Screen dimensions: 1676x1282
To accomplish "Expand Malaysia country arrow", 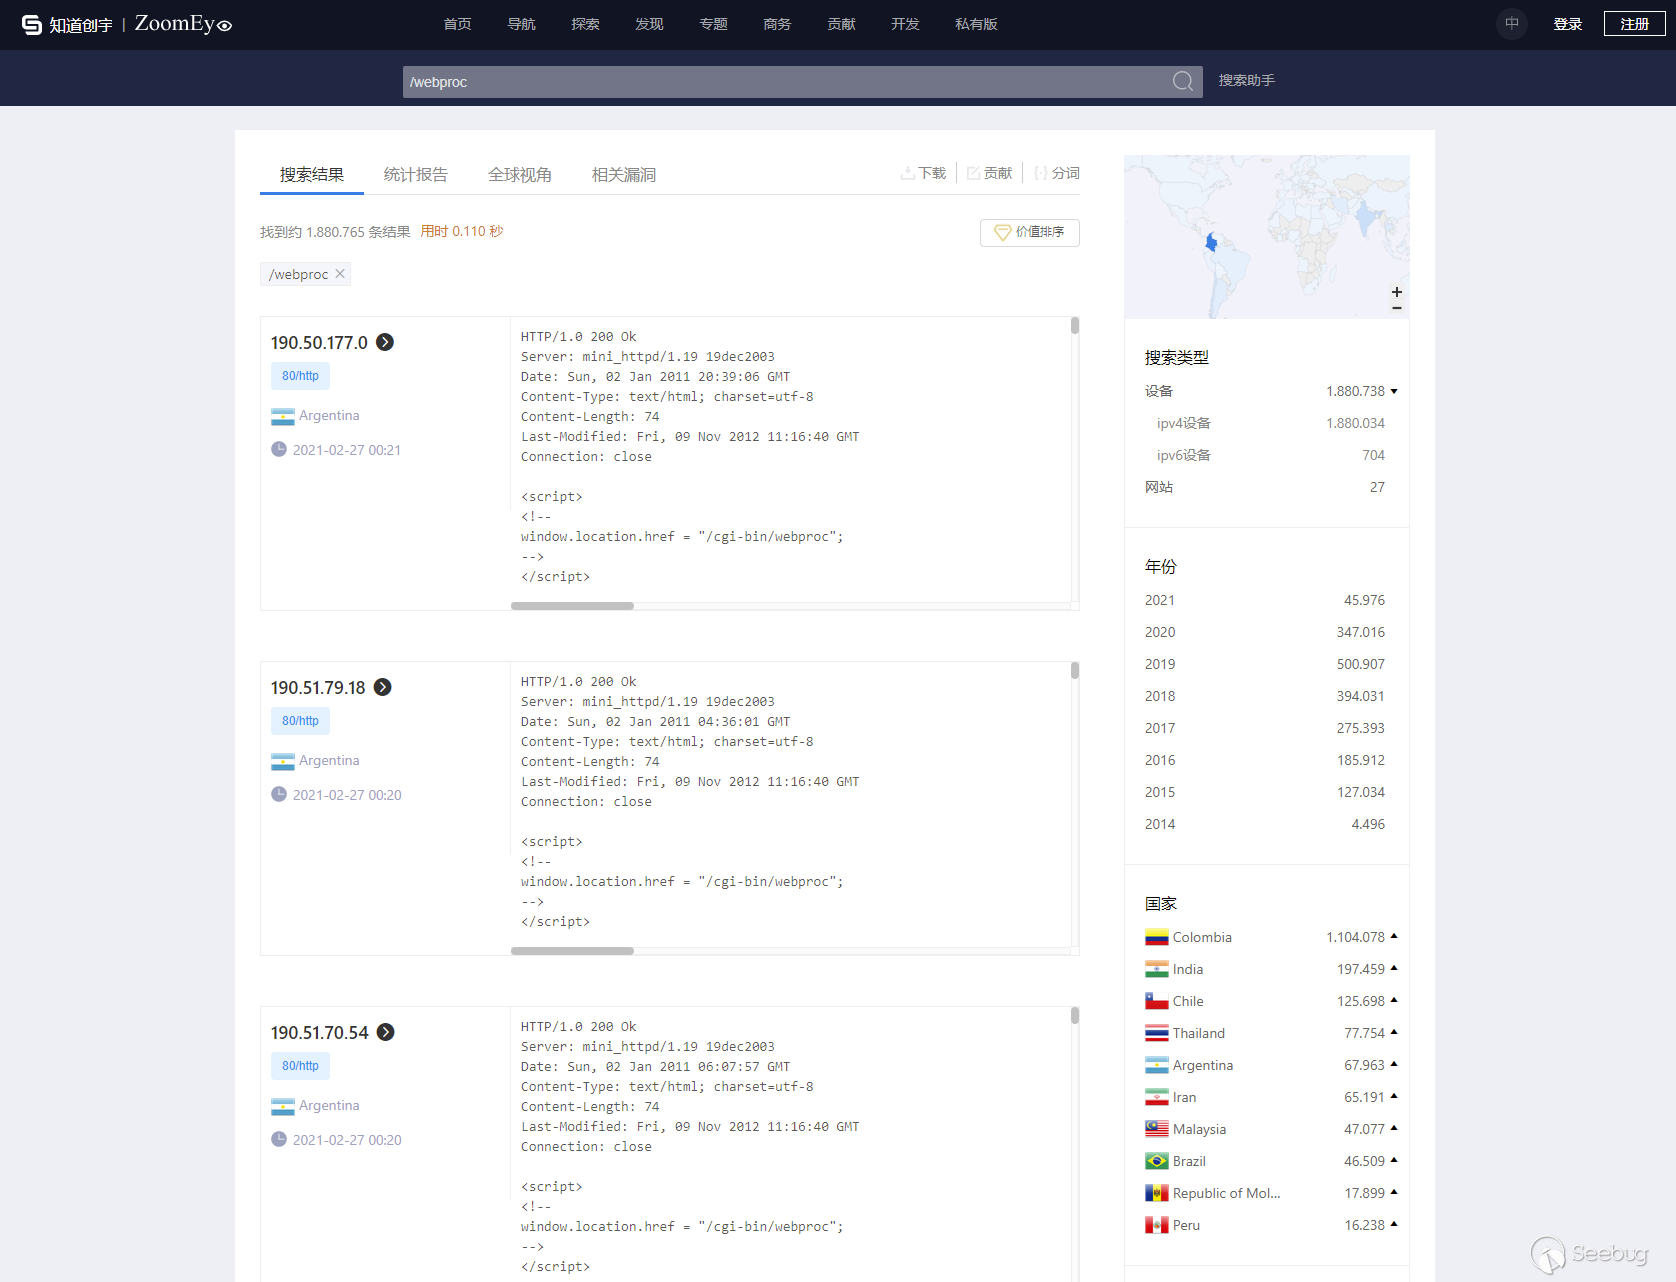I will (x=1394, y=1129).
